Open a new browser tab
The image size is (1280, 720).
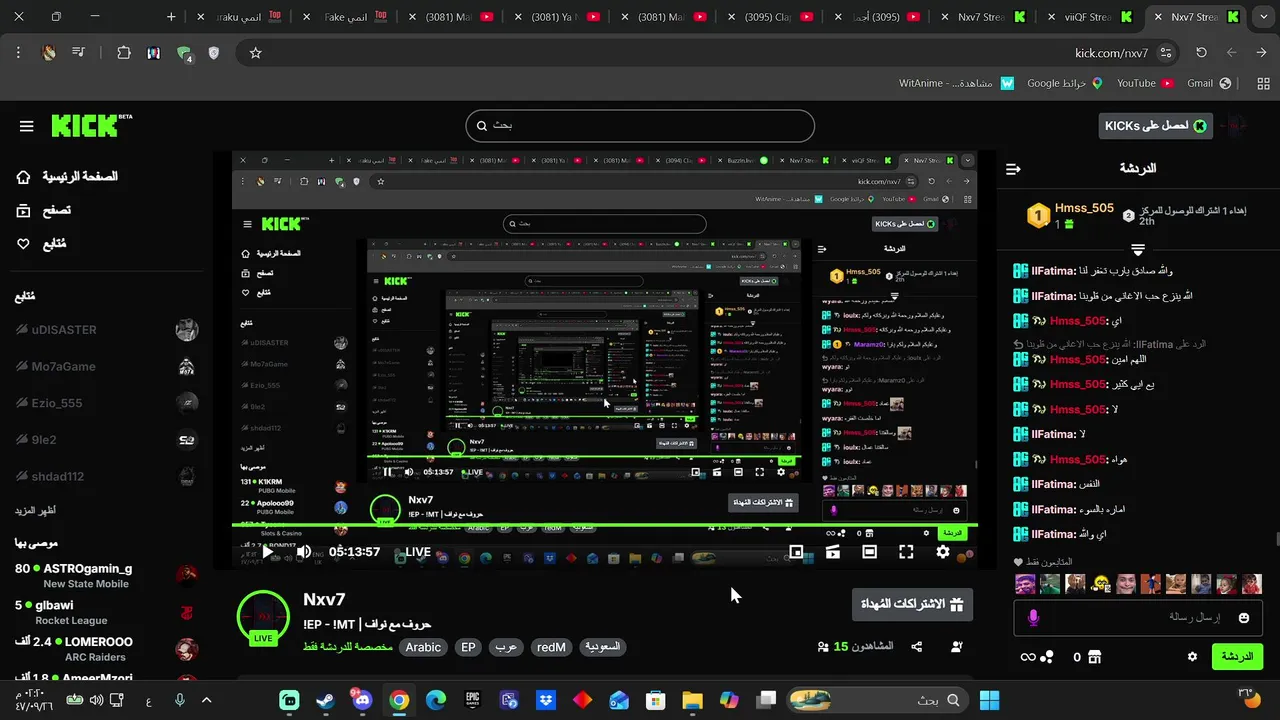click(171, 17)
